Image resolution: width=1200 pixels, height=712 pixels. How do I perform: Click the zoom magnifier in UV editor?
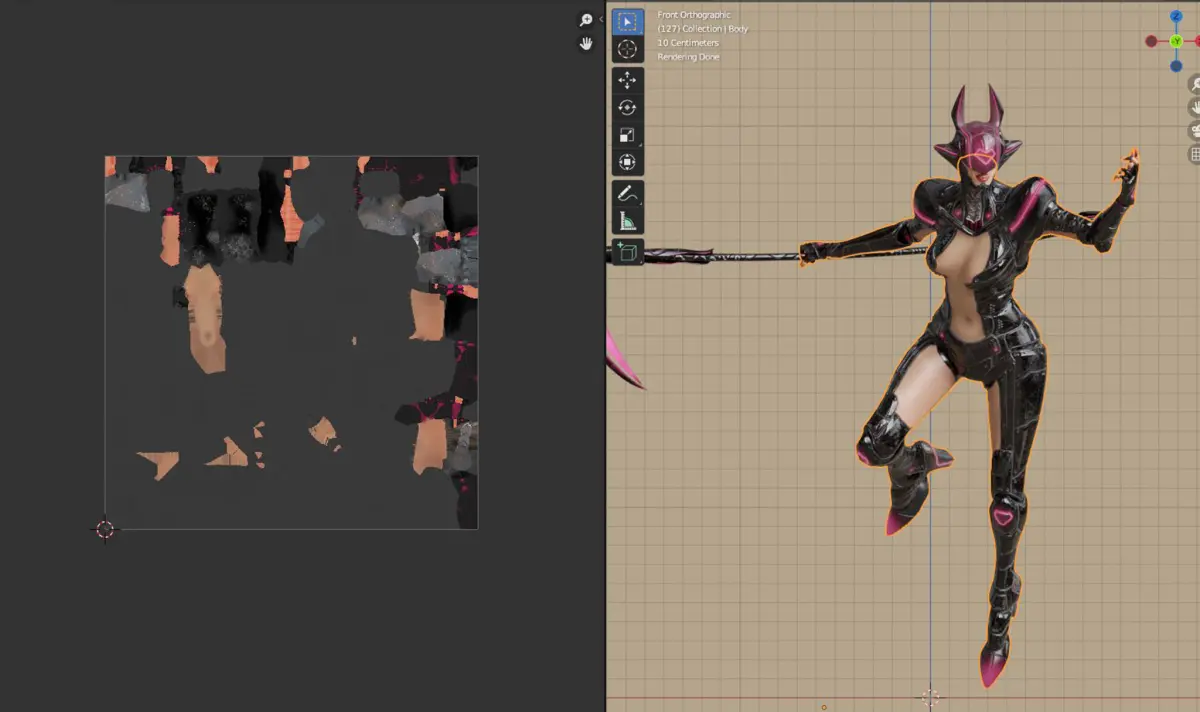point(586,20)
